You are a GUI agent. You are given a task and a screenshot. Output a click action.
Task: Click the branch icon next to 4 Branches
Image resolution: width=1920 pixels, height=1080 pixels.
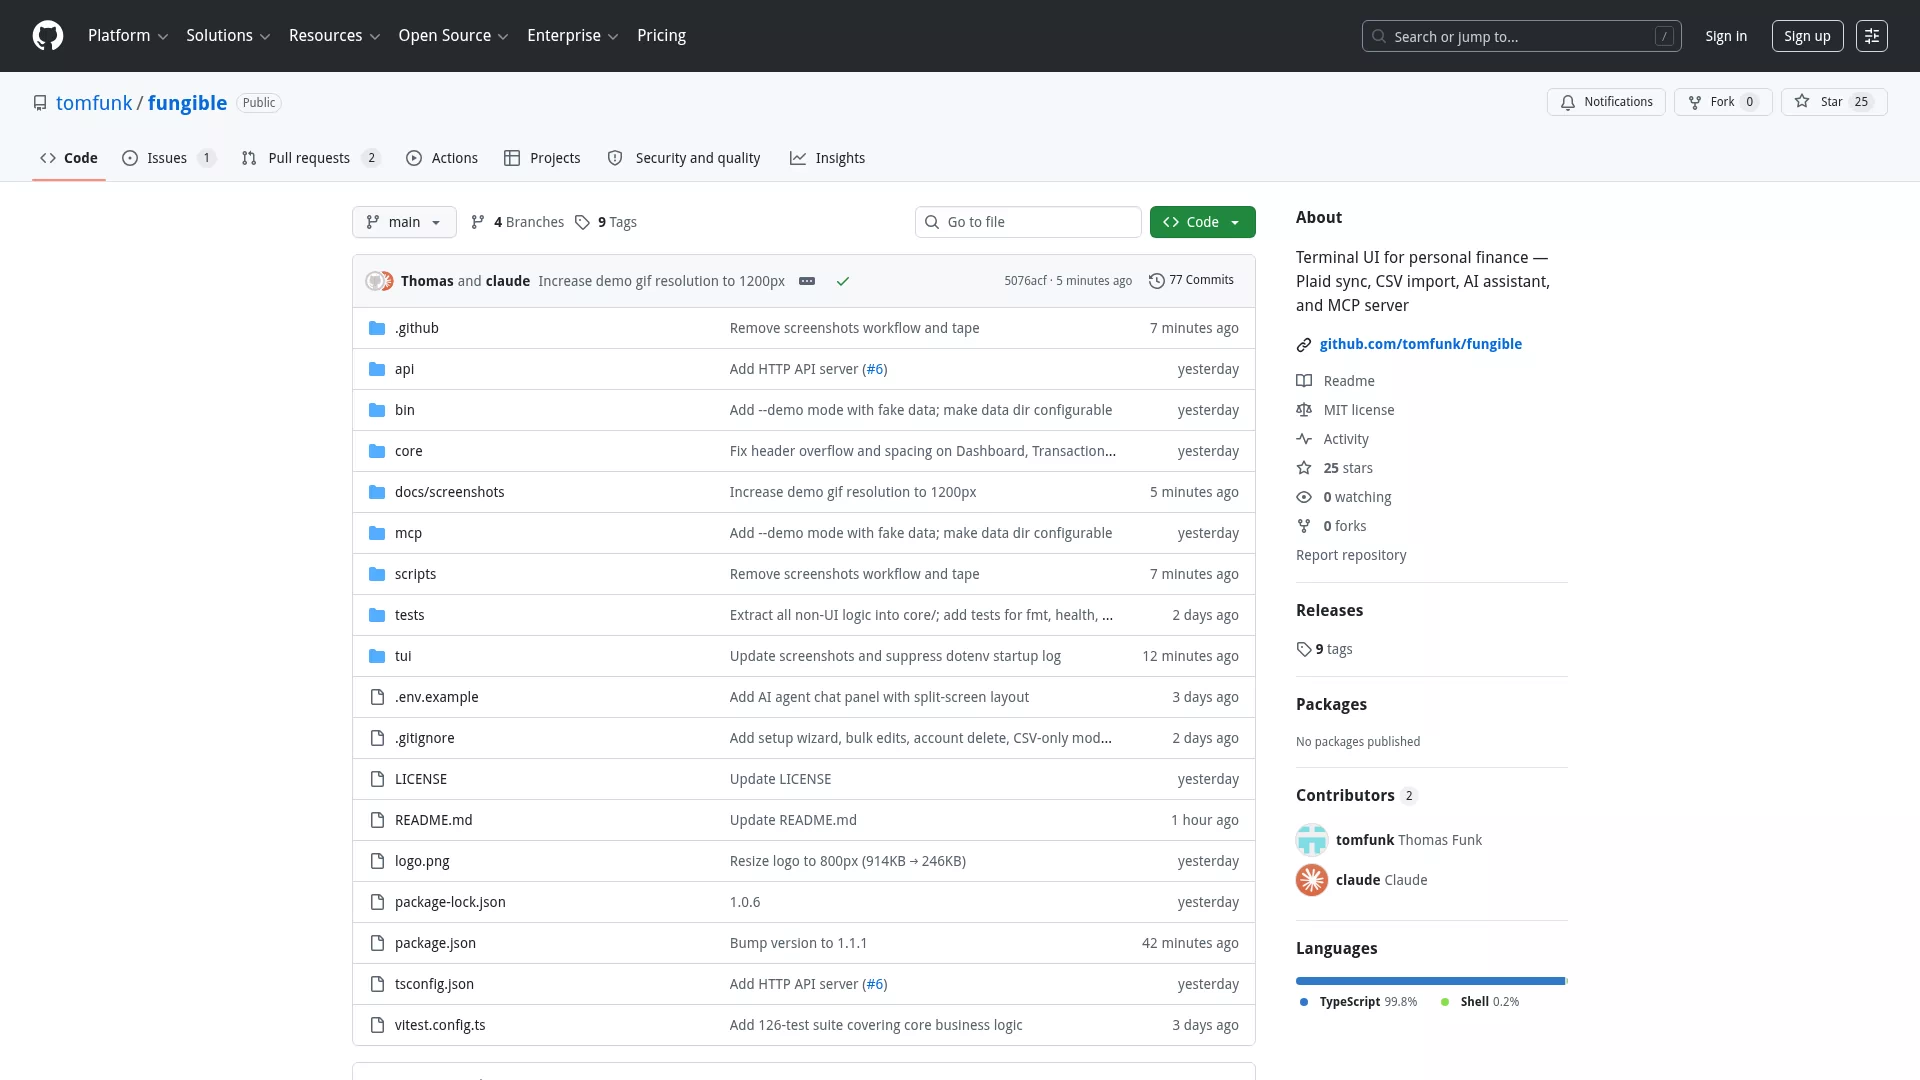pos(478,222)
